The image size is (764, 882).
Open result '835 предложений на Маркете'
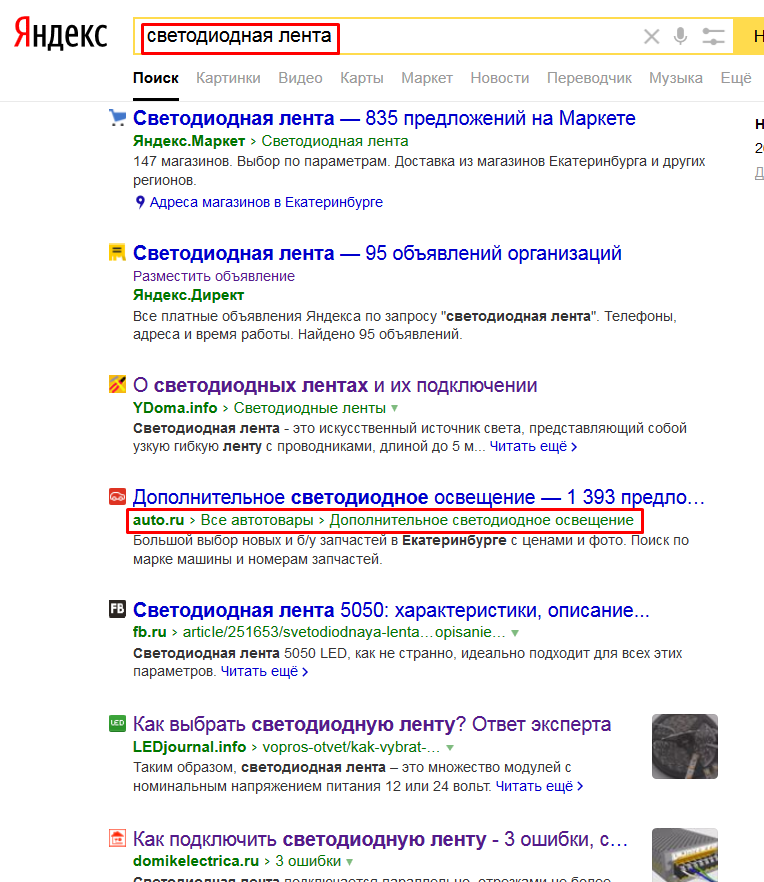pos(384,118)
